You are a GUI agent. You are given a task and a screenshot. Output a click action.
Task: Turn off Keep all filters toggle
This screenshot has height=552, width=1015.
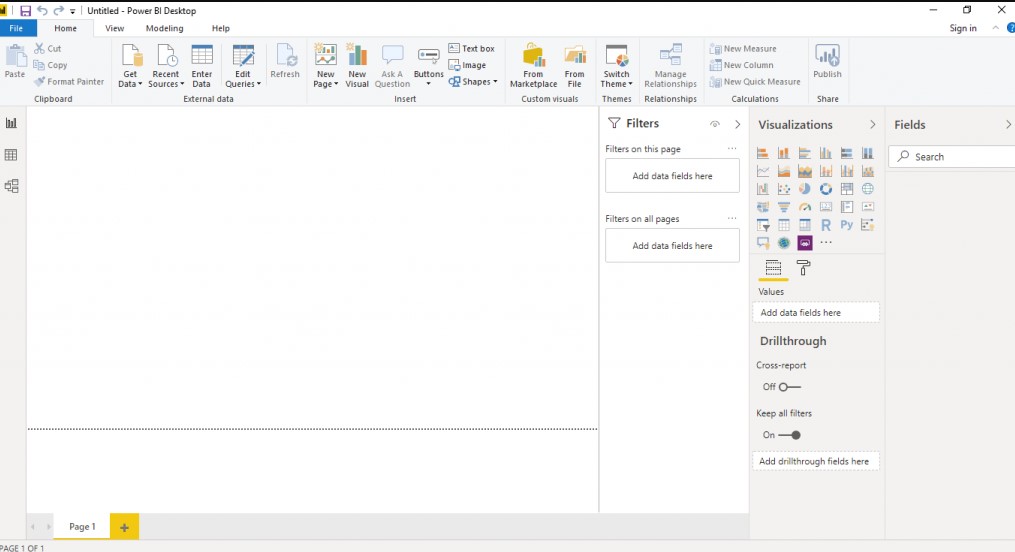pos(789,435)
